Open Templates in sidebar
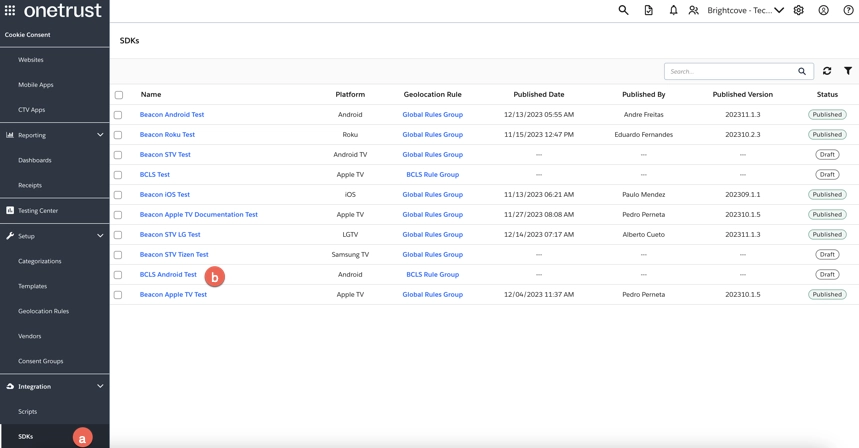Screen dimensions: 859x448 [32, 286]
